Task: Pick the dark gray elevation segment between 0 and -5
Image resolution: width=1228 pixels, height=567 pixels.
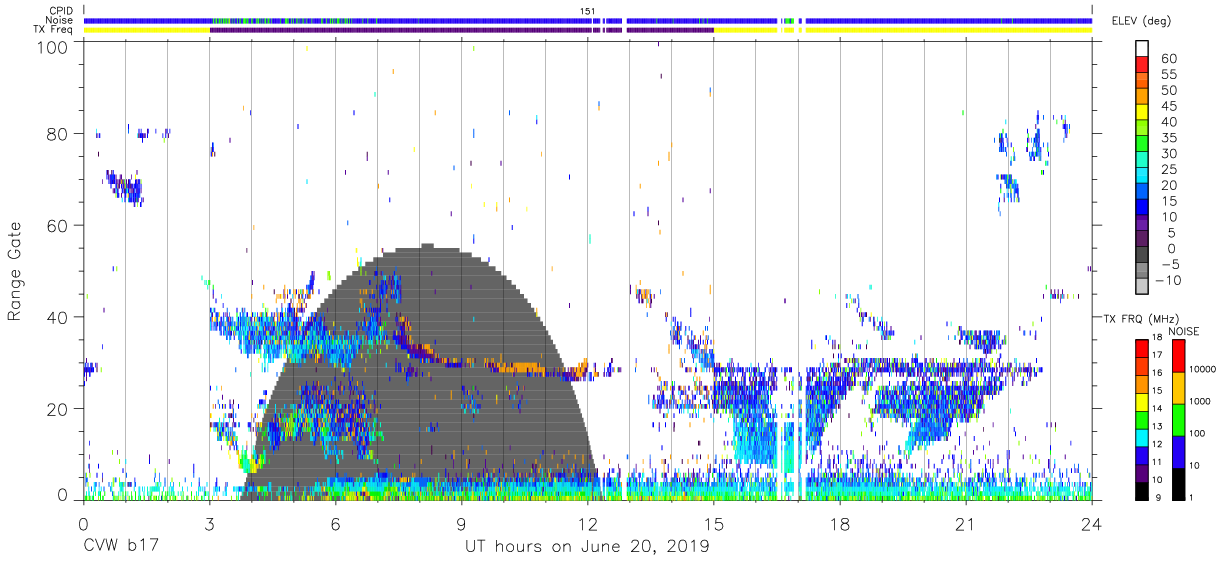Action: coord(1141,256)
